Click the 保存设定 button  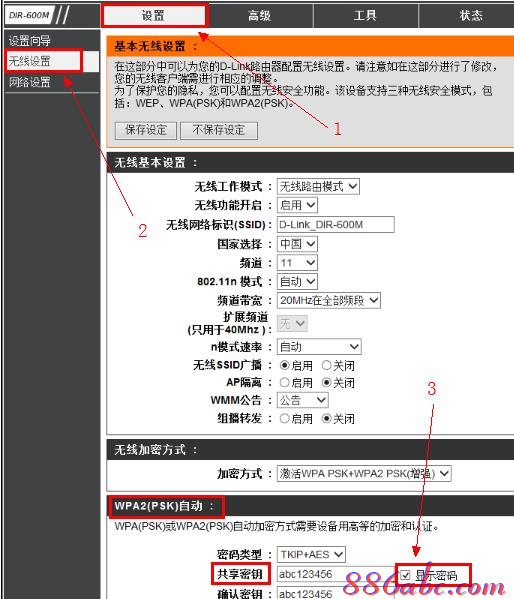[x=146, y=130]
